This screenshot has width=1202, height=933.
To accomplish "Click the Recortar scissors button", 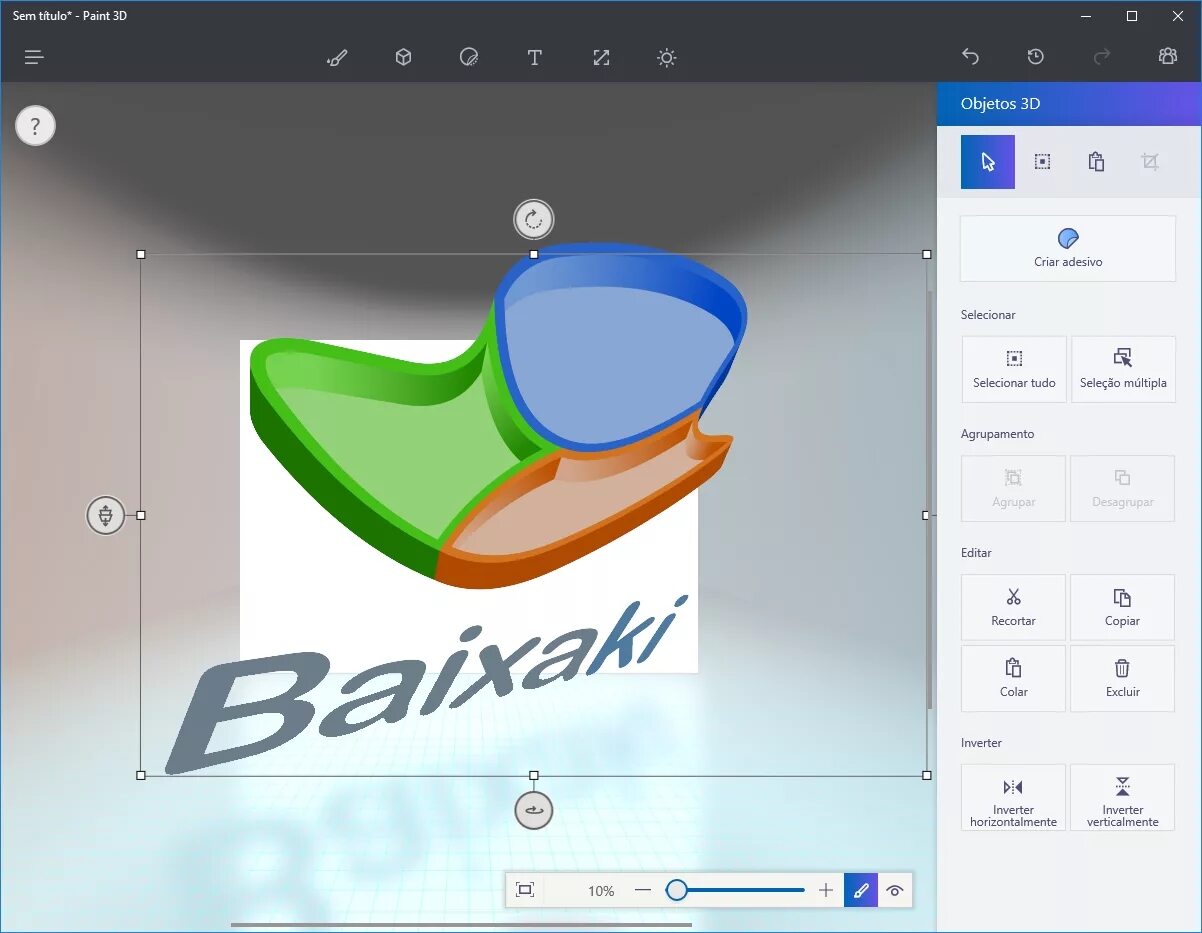I will 1014,607.
